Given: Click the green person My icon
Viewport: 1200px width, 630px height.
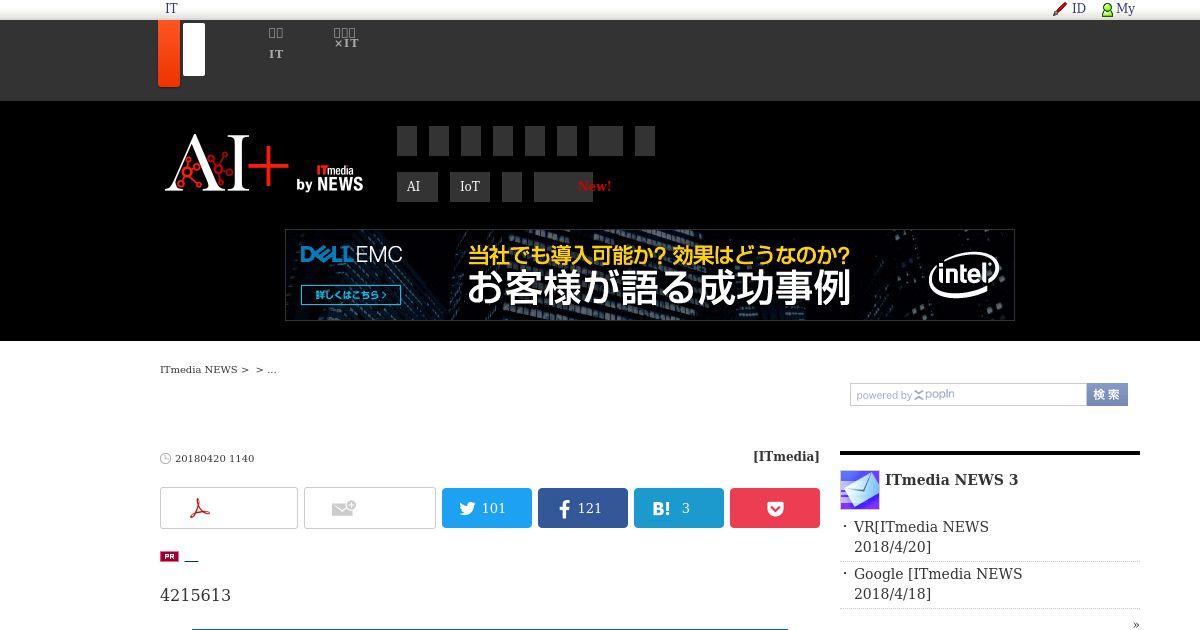Looking at the screenshot, I should point(1107,10).
